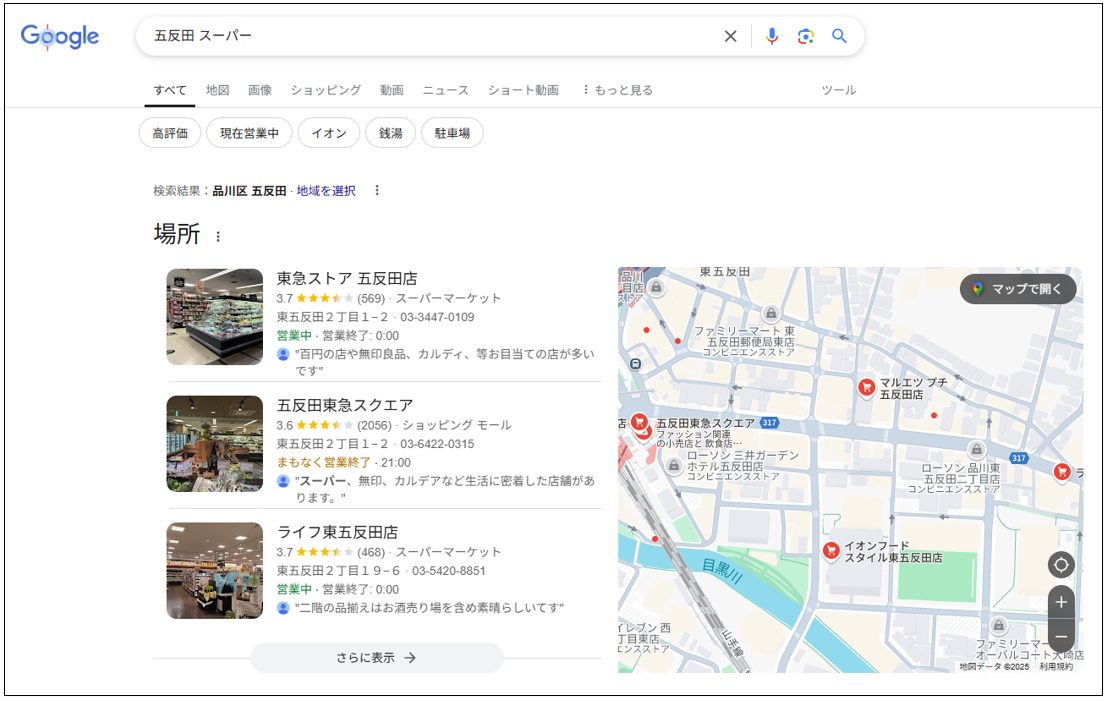Image resolution: width=1107 pixels, height=701 pixels.
Task: Click the マルエツ プチ 五反田店 map pin
Action: click(x=866, y=388)
